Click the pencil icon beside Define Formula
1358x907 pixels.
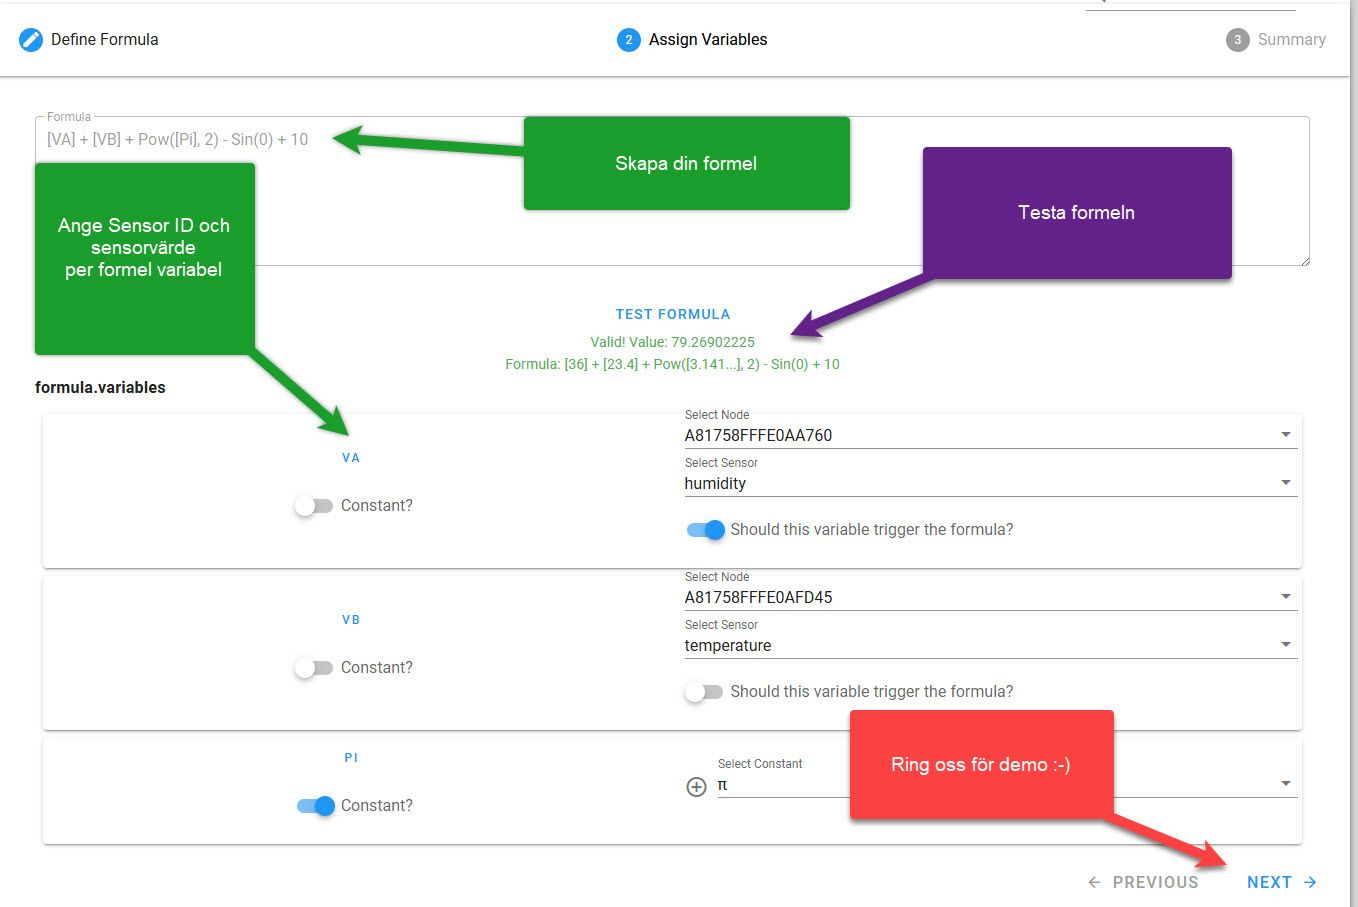[31, 40]
